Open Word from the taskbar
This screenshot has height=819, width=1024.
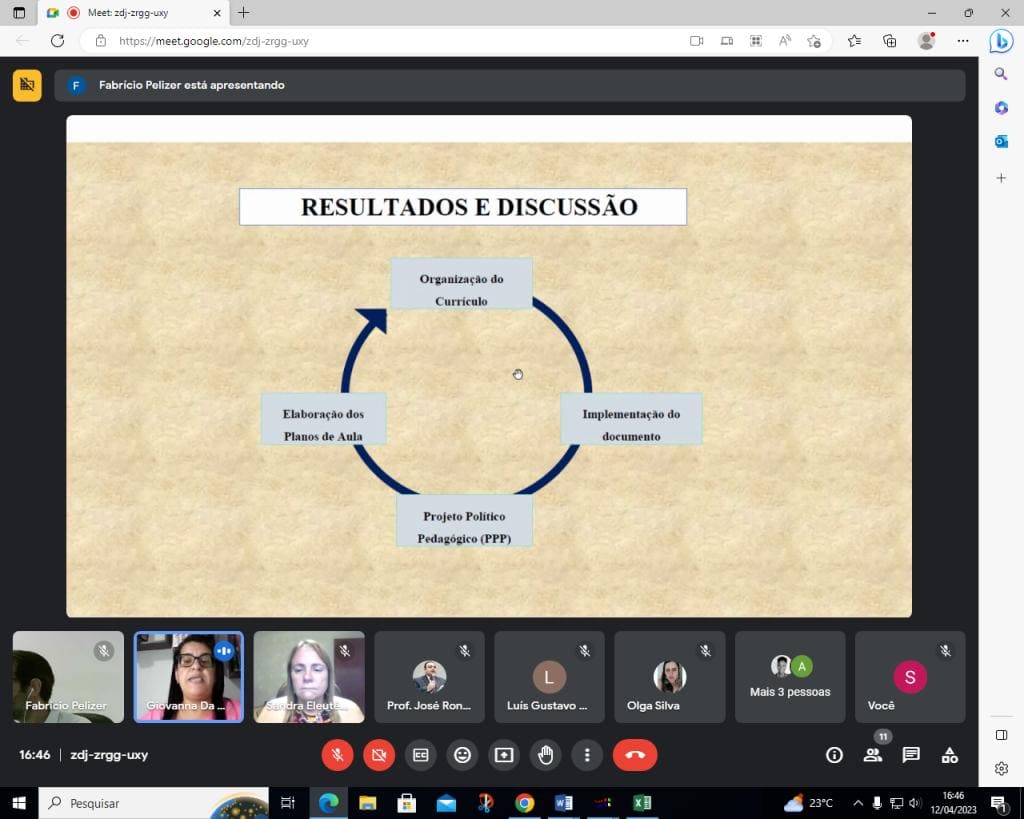tap(564, 803)
